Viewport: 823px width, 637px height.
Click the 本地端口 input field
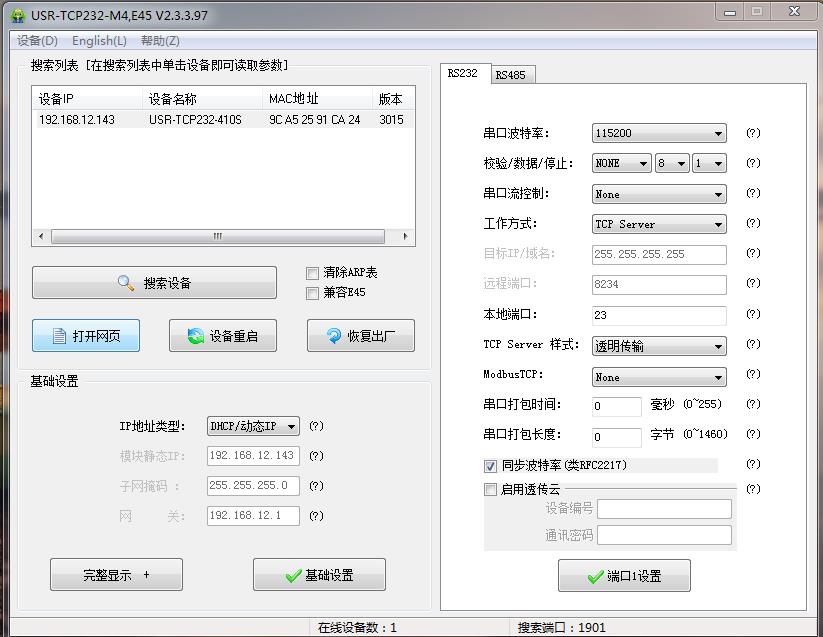click(659, 315)
